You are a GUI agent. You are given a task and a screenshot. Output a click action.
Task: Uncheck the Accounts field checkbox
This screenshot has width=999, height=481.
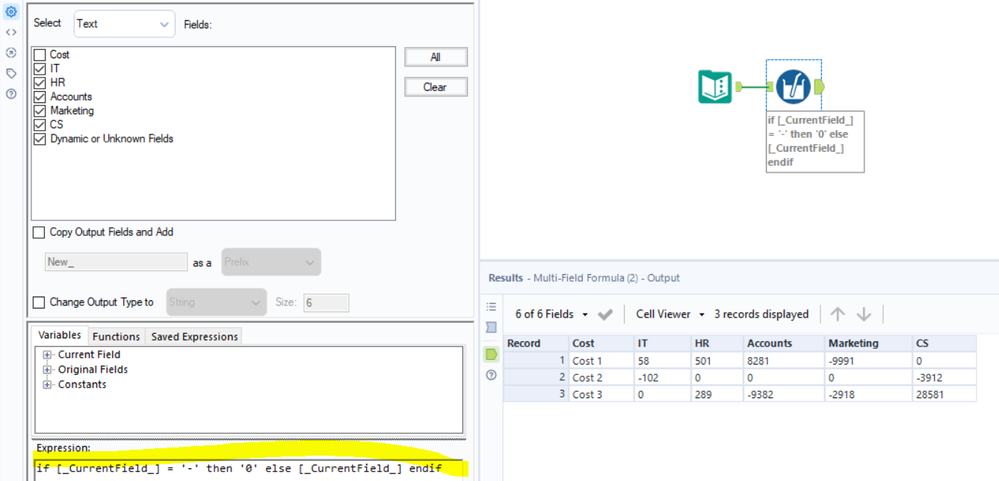[40, 97]
